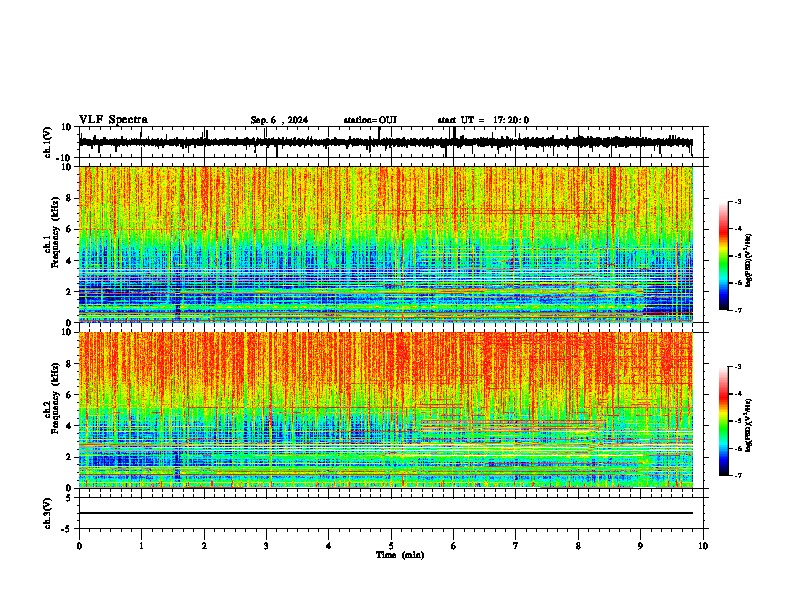This screenshot has width=792, height=612.
Task: Click time axis tick label "4"
Action: pos(329,546)
